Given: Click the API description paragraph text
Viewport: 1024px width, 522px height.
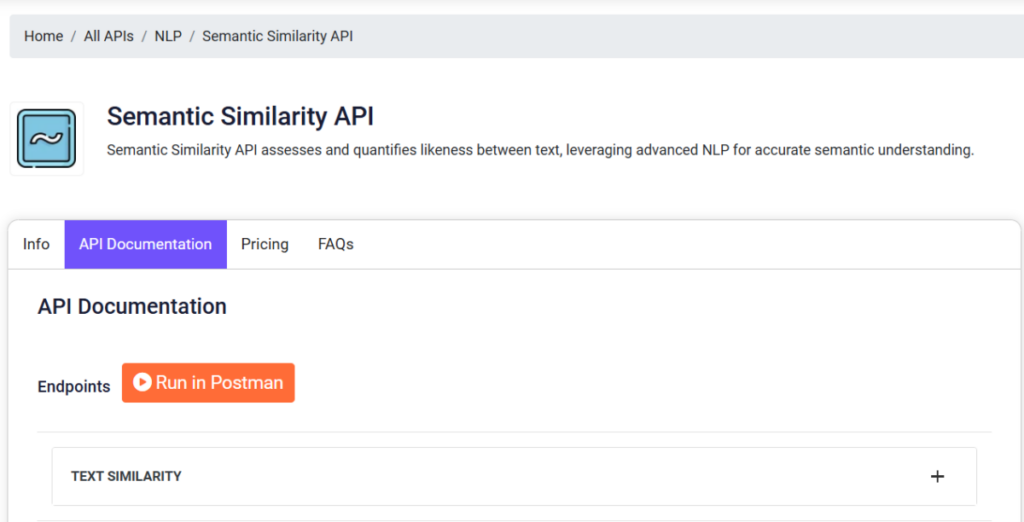Looking at the screenshot, I should (540, 150).
